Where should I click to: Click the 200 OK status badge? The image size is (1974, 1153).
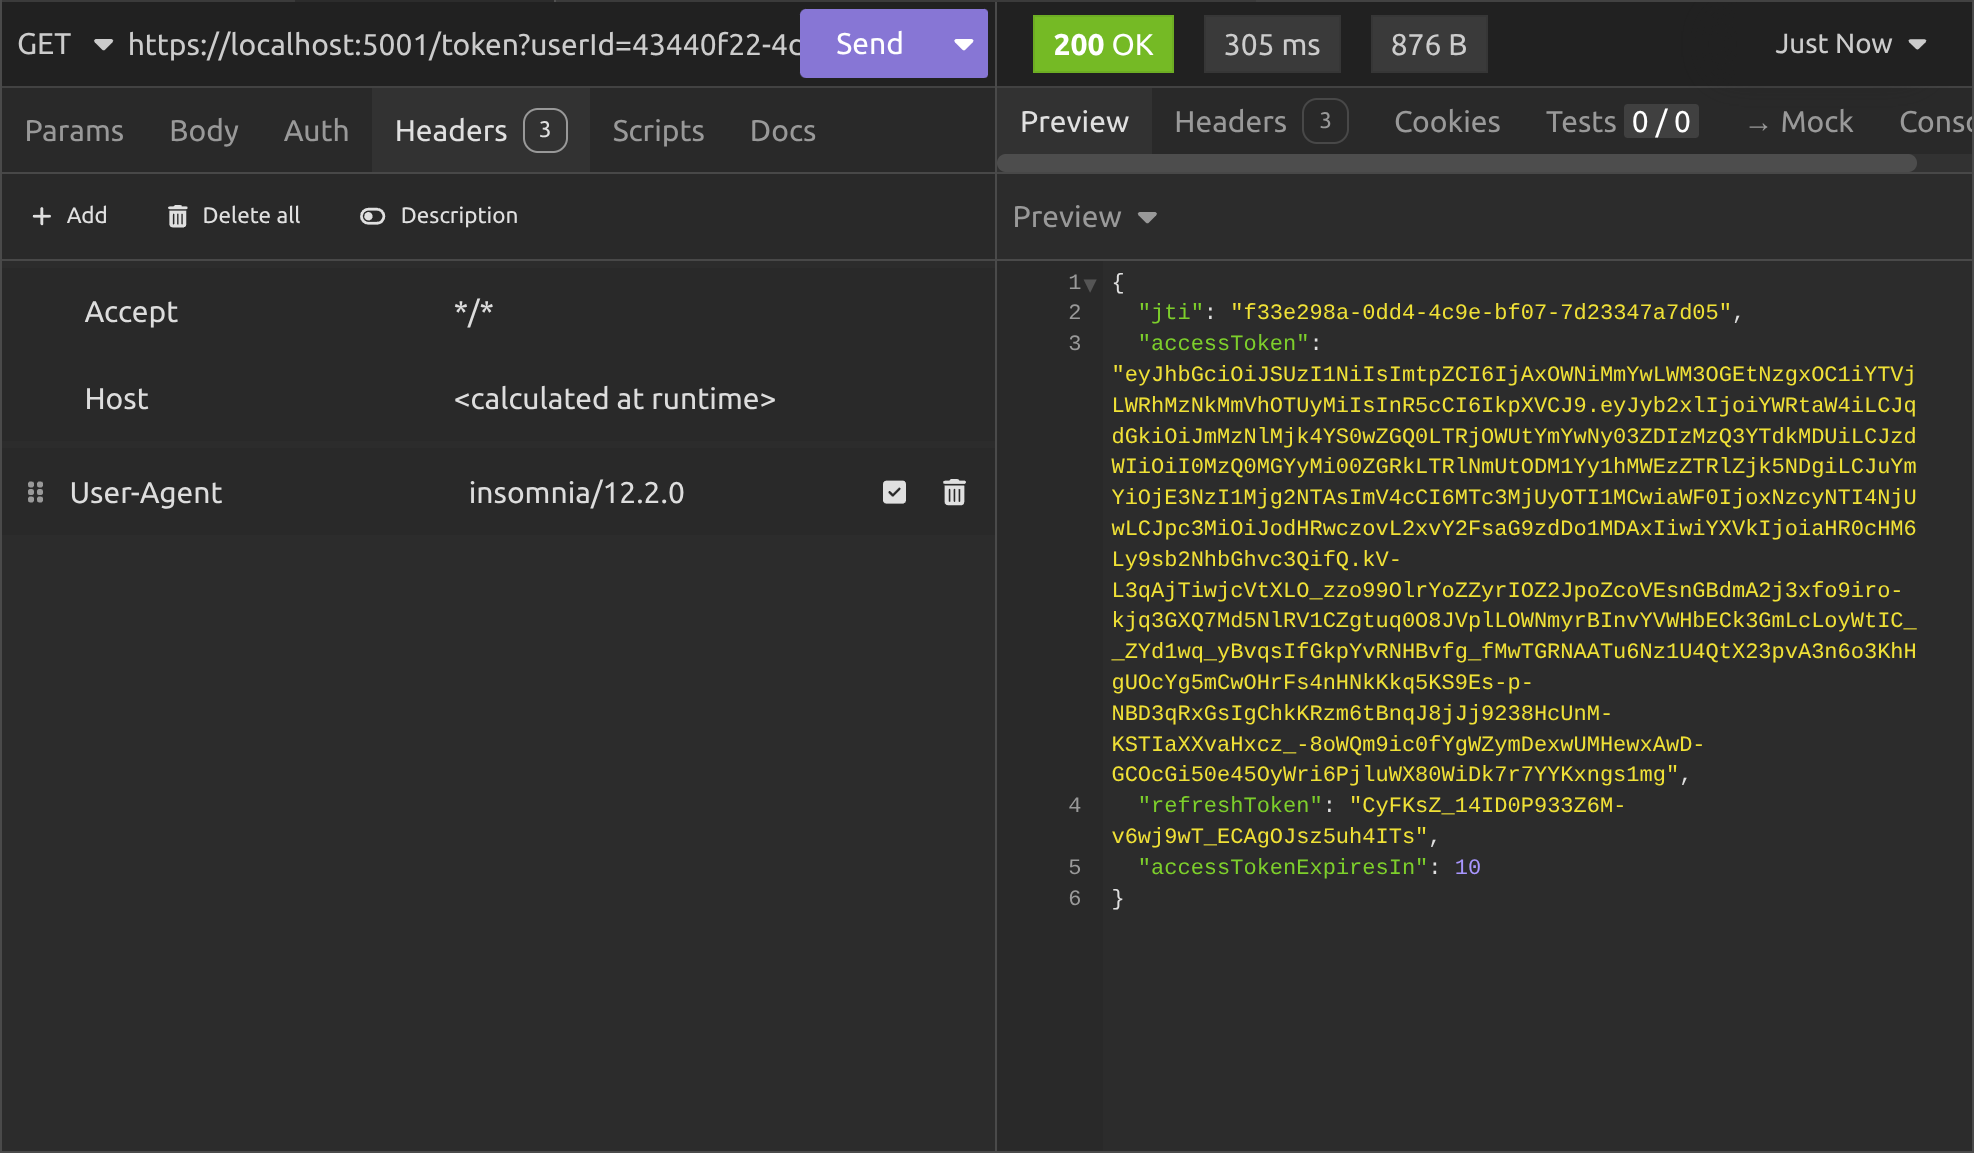click(x=1103, y=44)
